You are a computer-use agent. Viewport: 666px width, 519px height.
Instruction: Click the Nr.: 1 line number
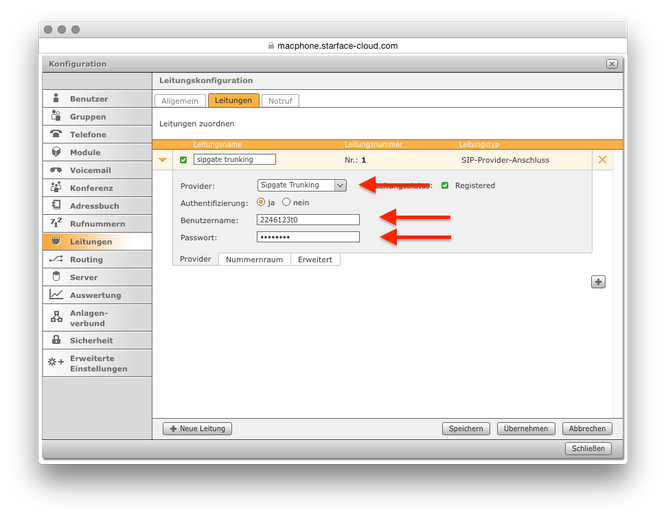point(355,160)
